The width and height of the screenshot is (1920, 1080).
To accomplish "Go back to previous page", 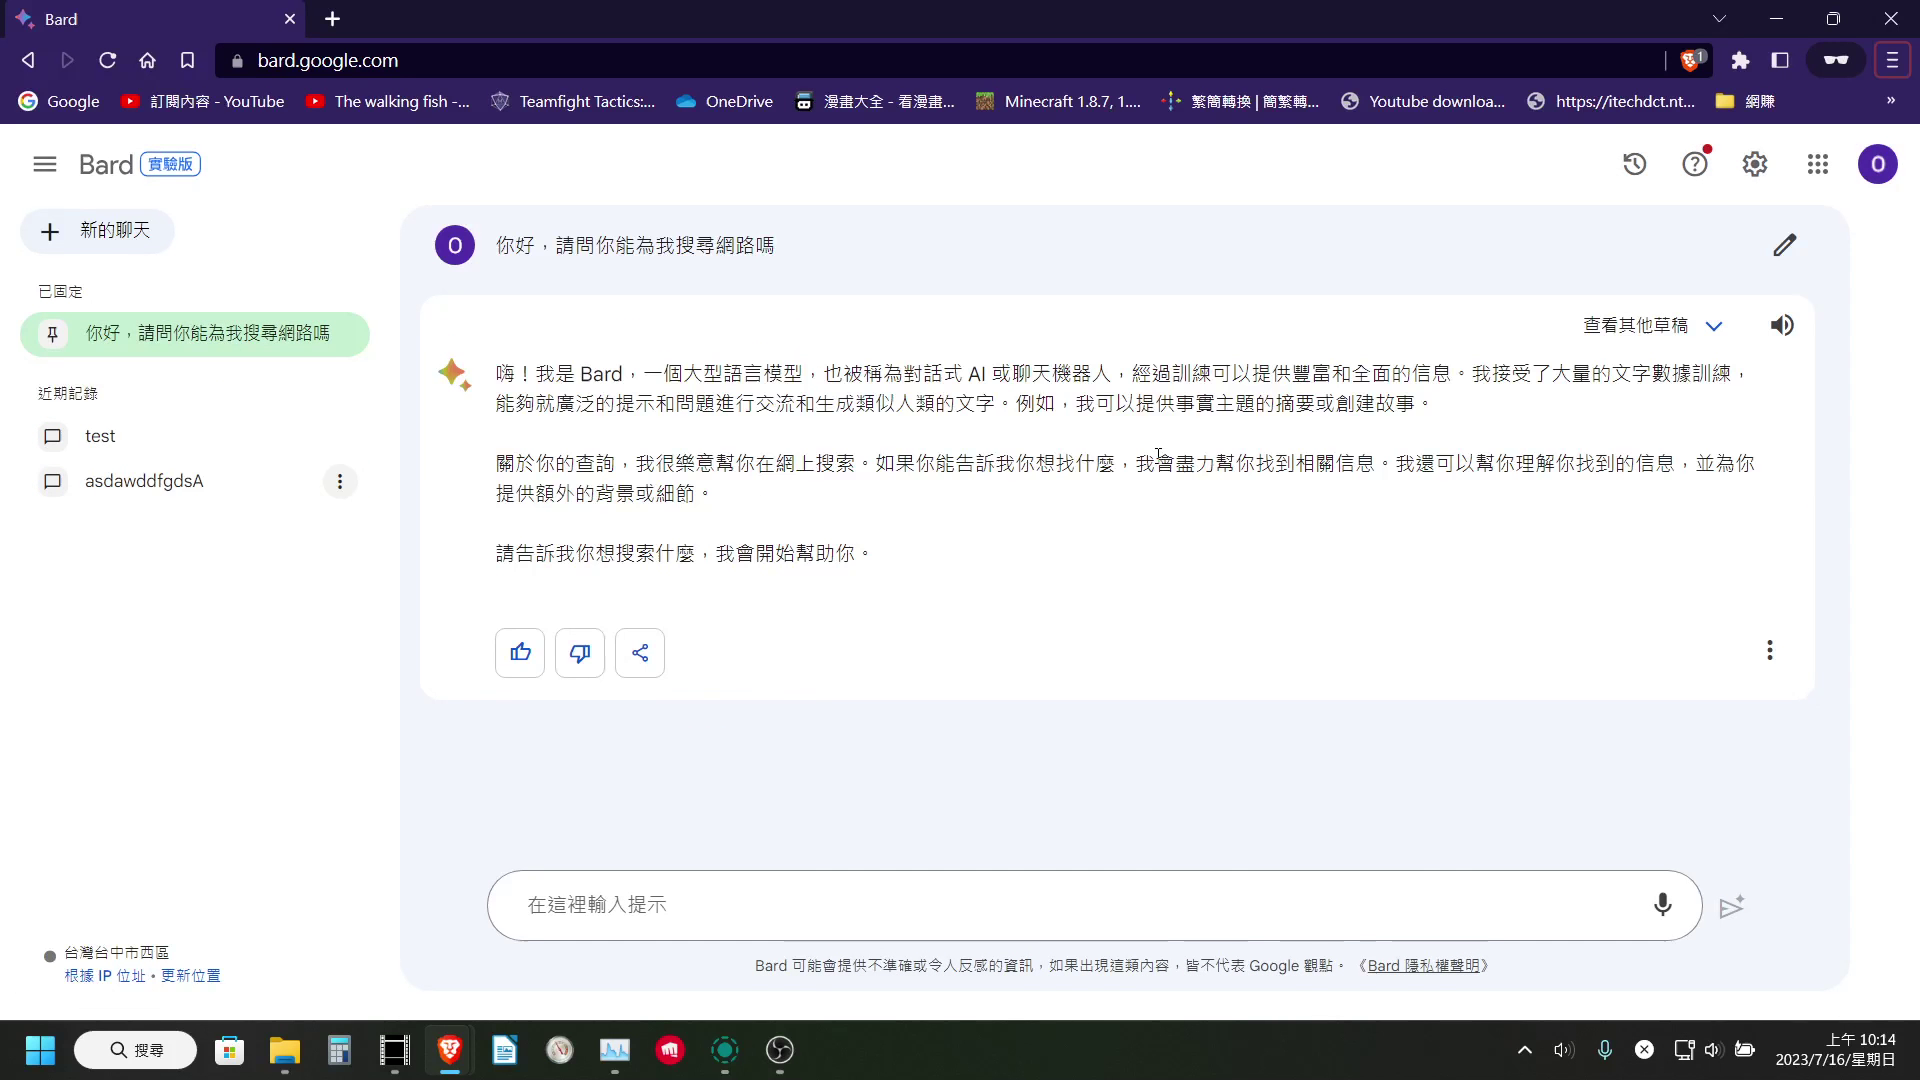I will click(x=28, y=61).
